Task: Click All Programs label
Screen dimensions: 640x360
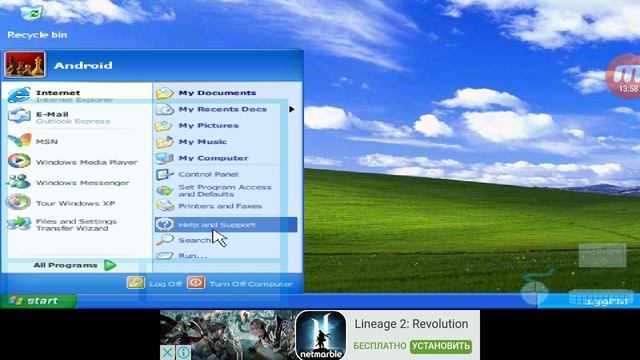Action: pyautogui.click(x=65, y=265)
